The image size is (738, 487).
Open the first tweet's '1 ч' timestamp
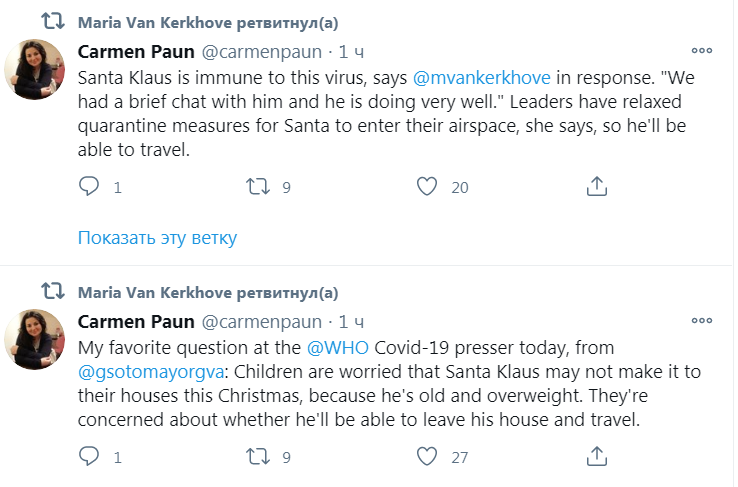[352, 51]
